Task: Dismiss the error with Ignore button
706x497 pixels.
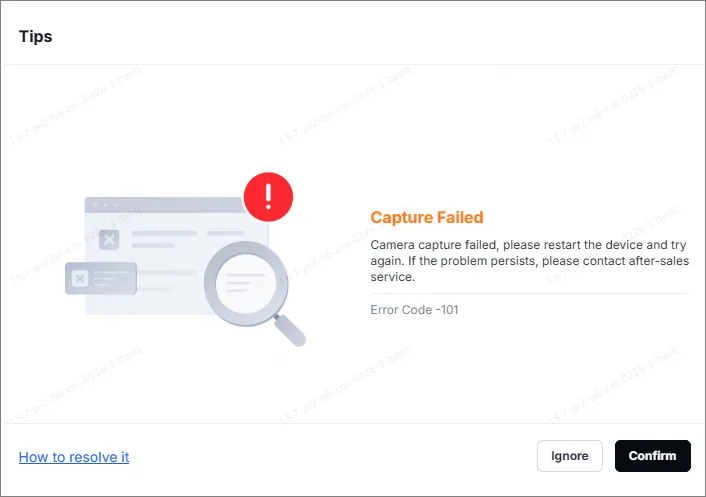Action: (x=570, y=456)
